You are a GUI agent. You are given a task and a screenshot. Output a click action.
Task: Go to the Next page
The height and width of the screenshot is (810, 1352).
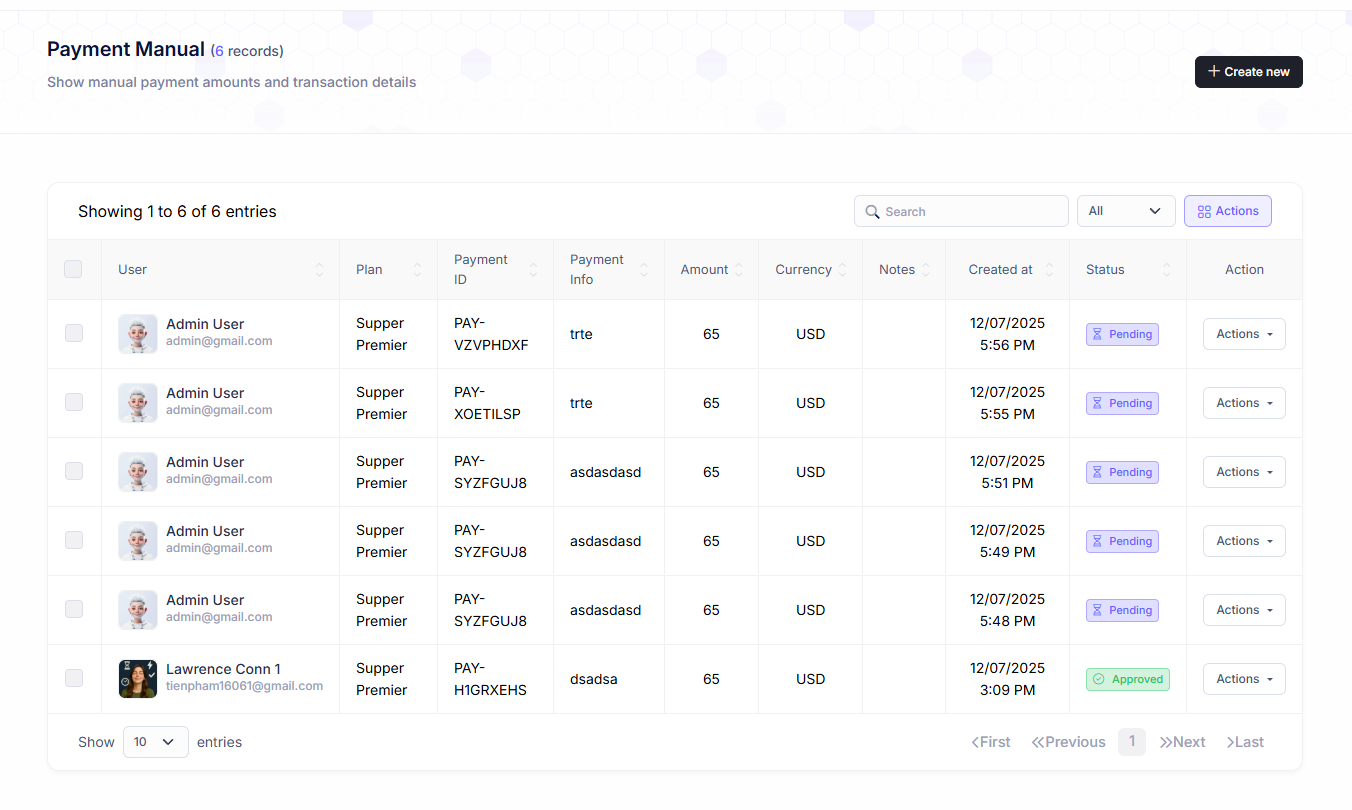1182,742
